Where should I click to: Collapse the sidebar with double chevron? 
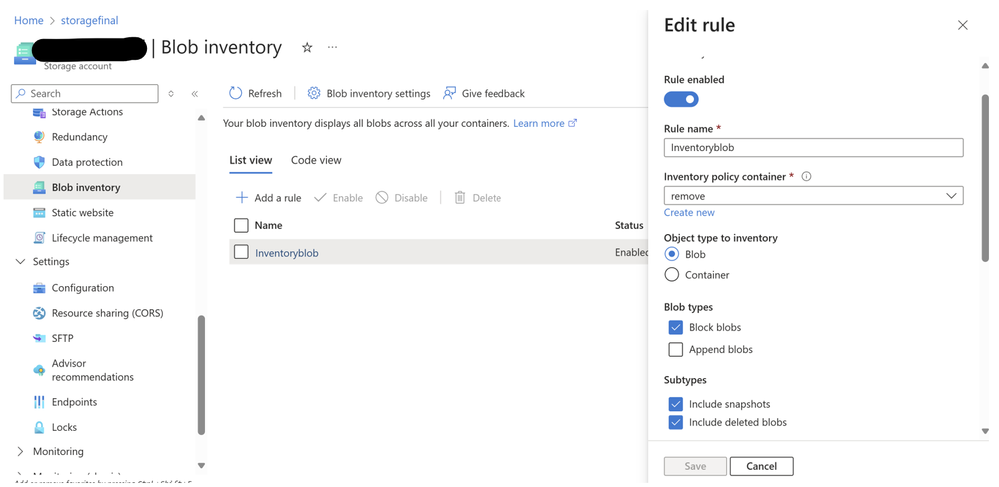pyautogui.click(x=195, y=94)
